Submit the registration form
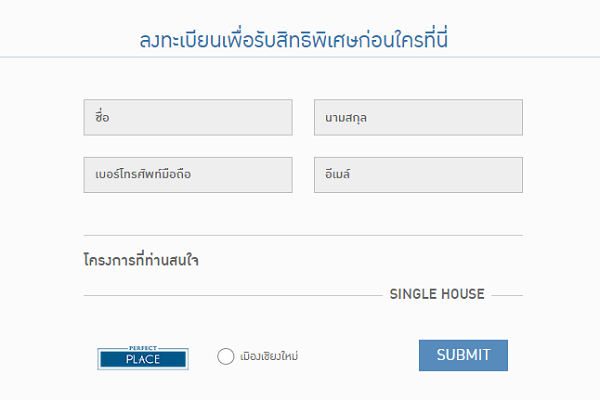 point(463,355)
